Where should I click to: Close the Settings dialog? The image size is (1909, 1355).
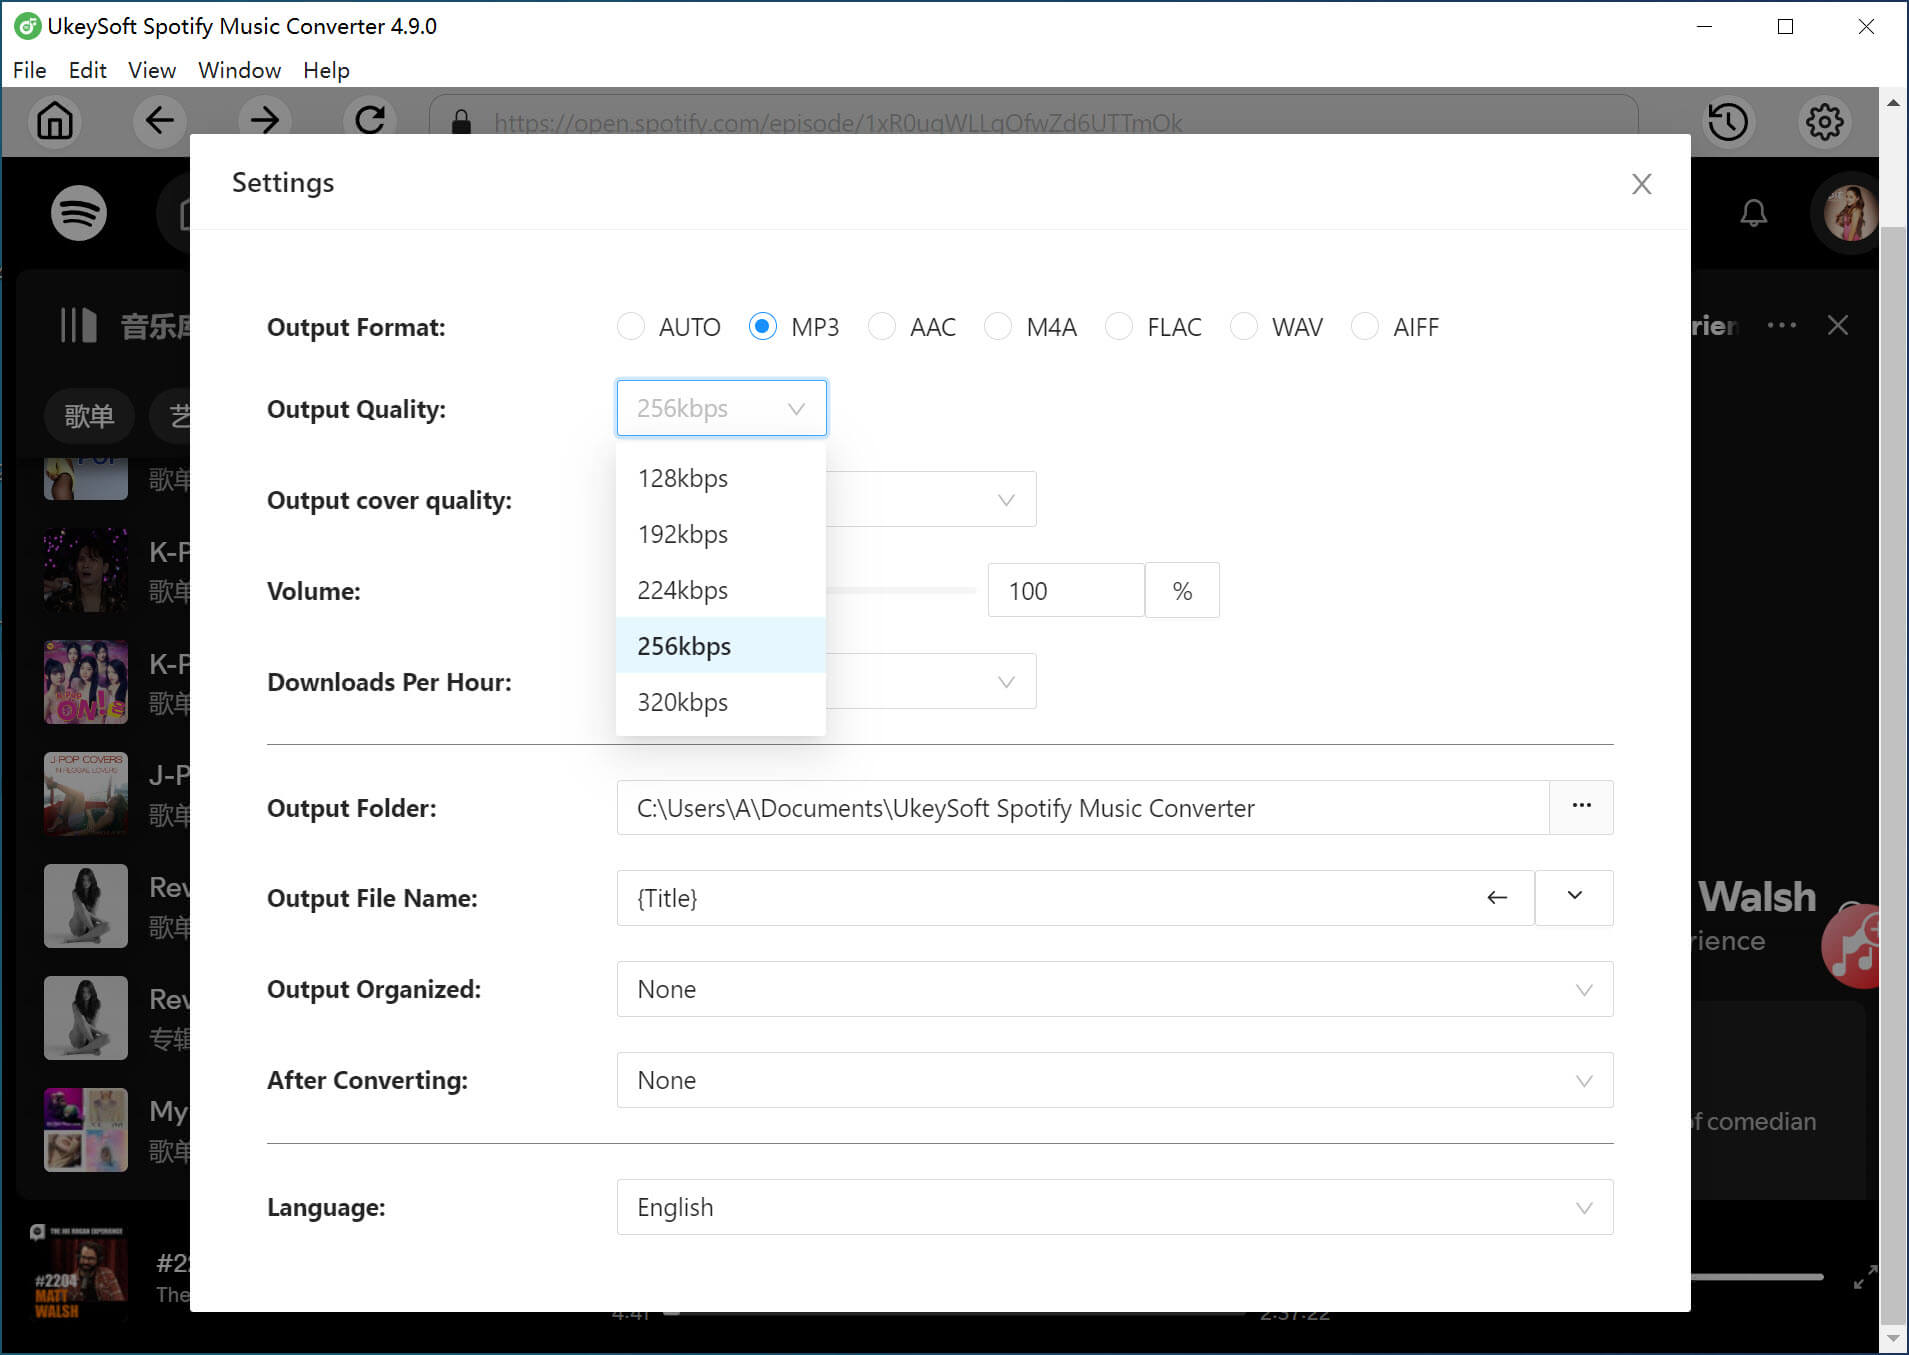pos(1641,184)
